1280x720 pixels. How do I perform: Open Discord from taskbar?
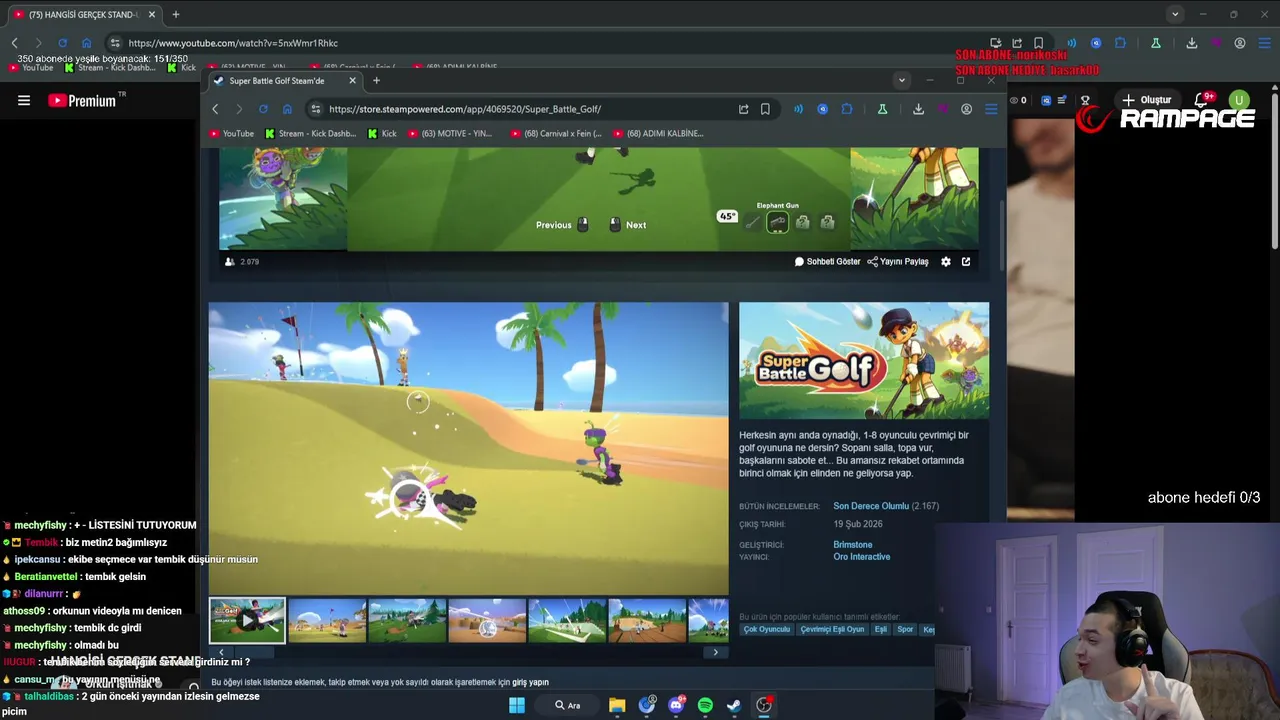tap(676, 705)
